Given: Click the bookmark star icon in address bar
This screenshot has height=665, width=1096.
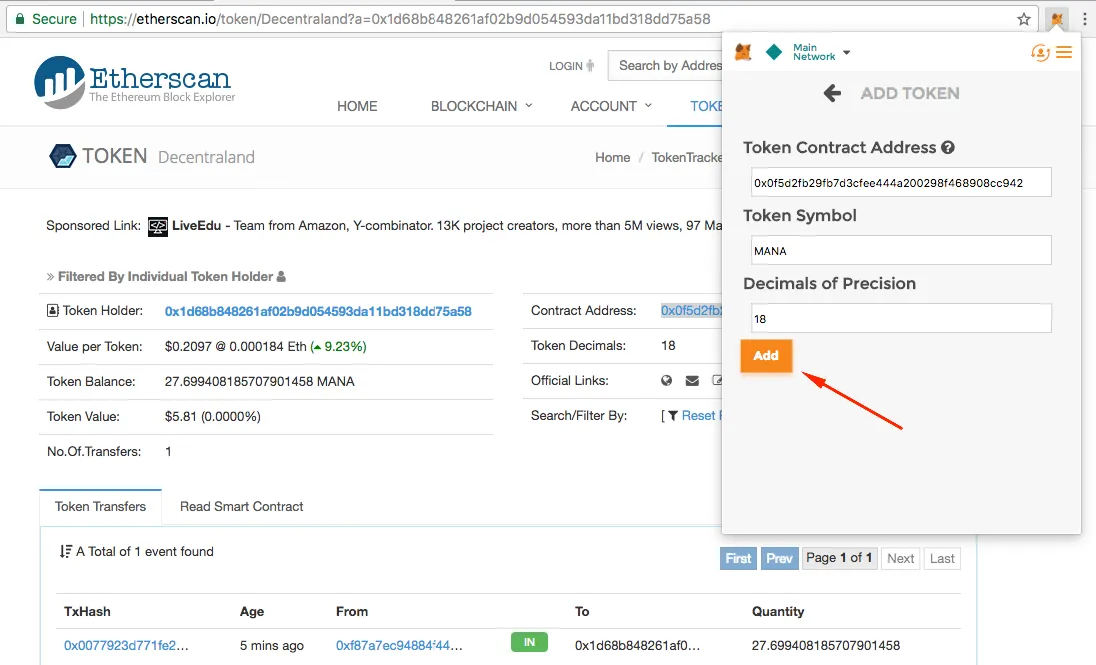Looking at the screenshot, I should (x=1024, y=19).
